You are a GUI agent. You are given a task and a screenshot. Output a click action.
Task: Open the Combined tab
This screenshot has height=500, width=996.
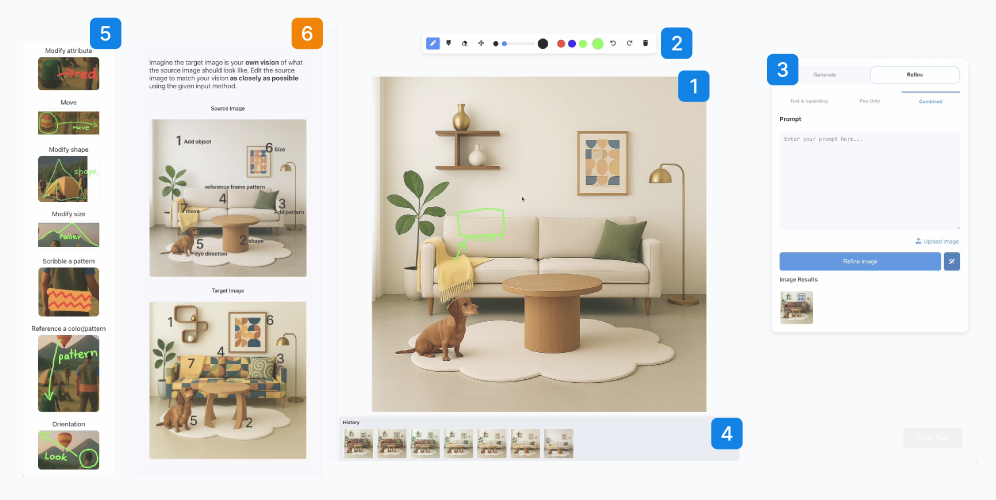pyautogui.click(x=931, y=101)
